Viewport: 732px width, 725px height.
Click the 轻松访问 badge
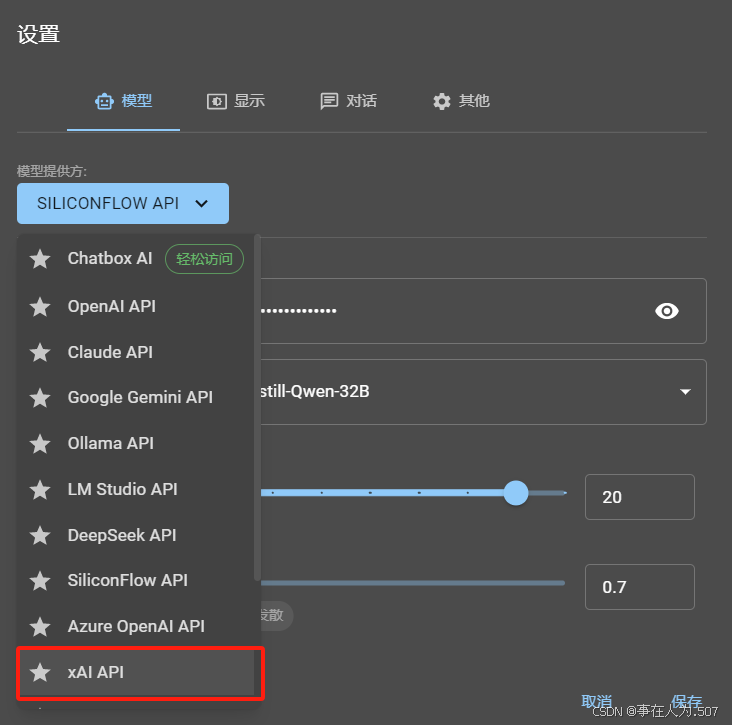click(x=204, y=259)
